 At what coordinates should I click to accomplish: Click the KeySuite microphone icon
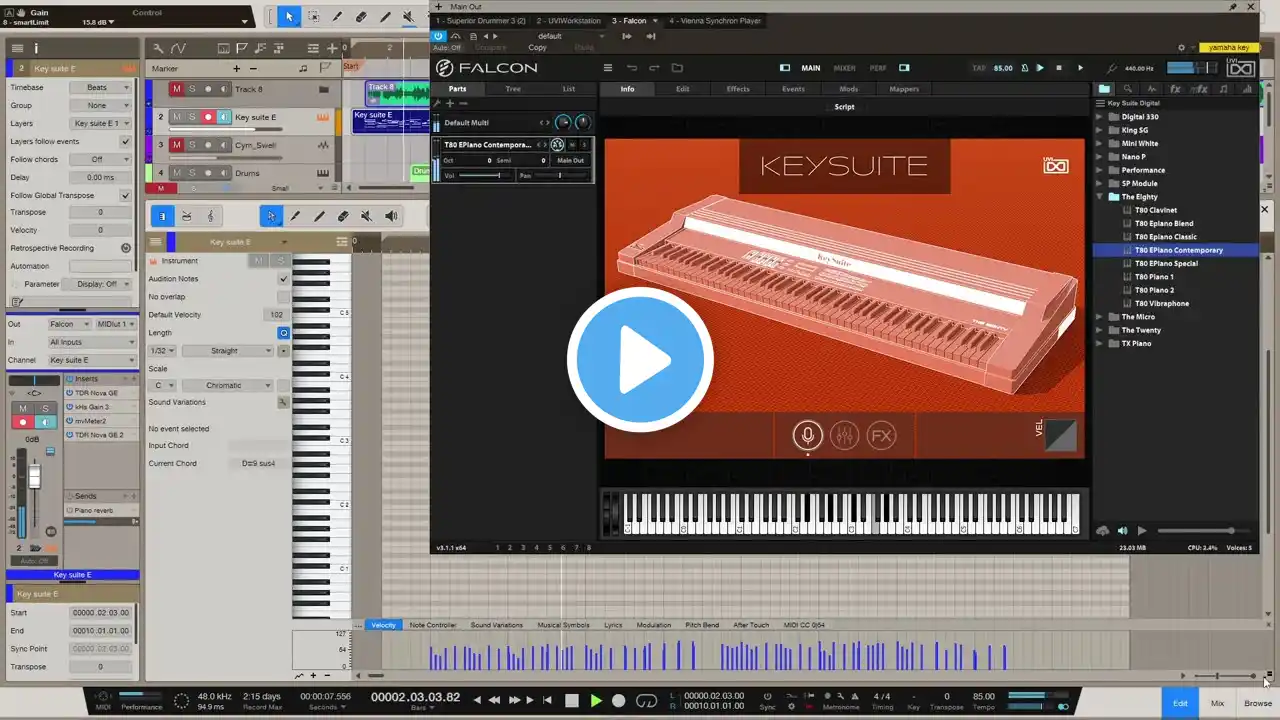[808, 435]
